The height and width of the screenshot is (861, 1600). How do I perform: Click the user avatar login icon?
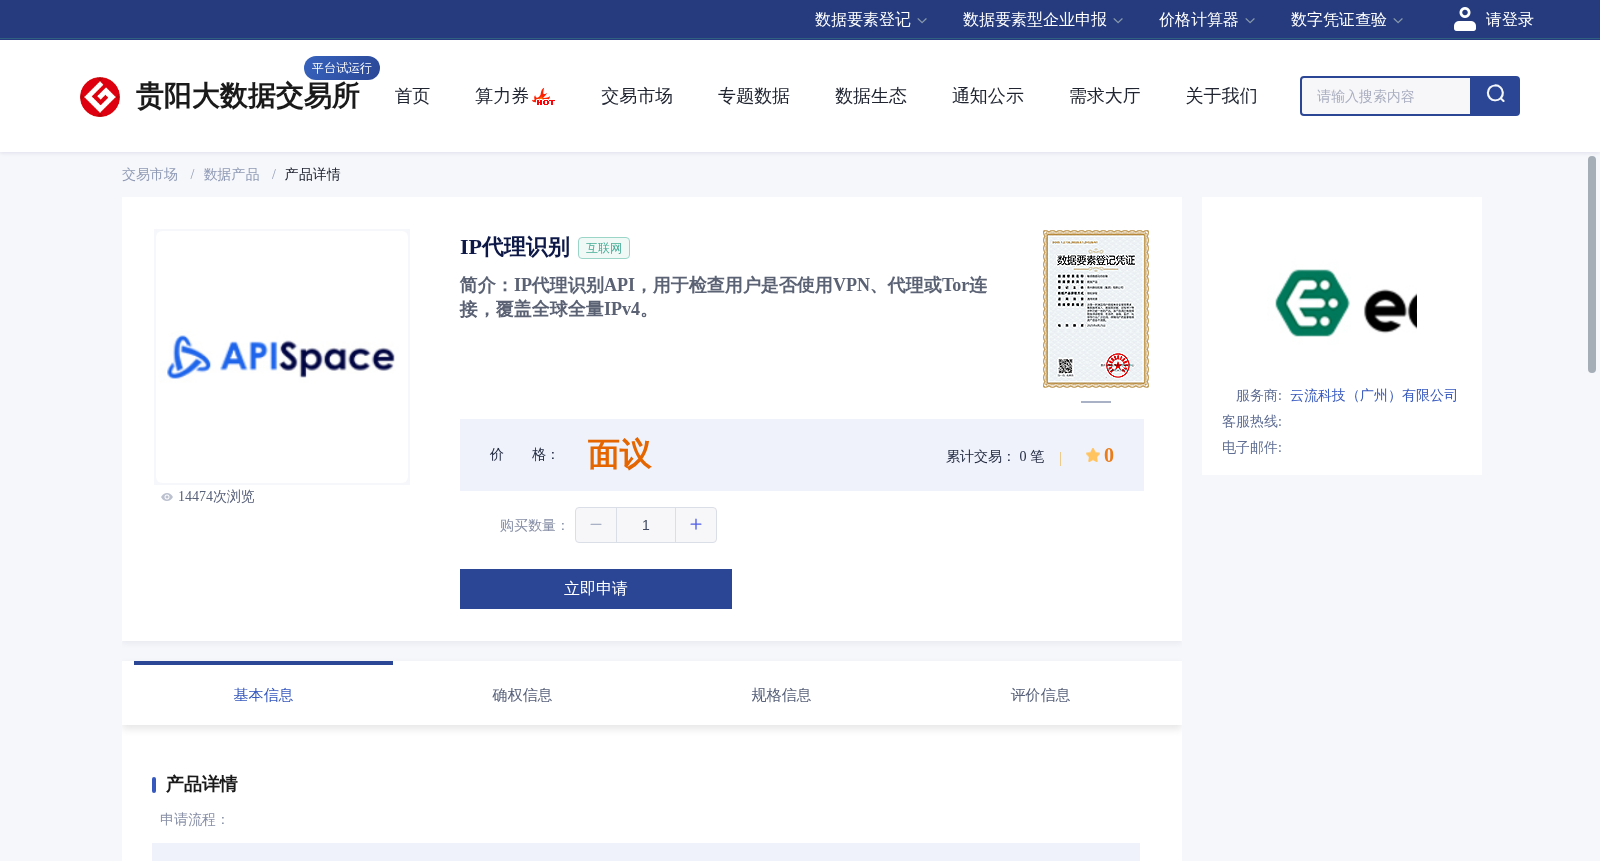[1465, 19]
